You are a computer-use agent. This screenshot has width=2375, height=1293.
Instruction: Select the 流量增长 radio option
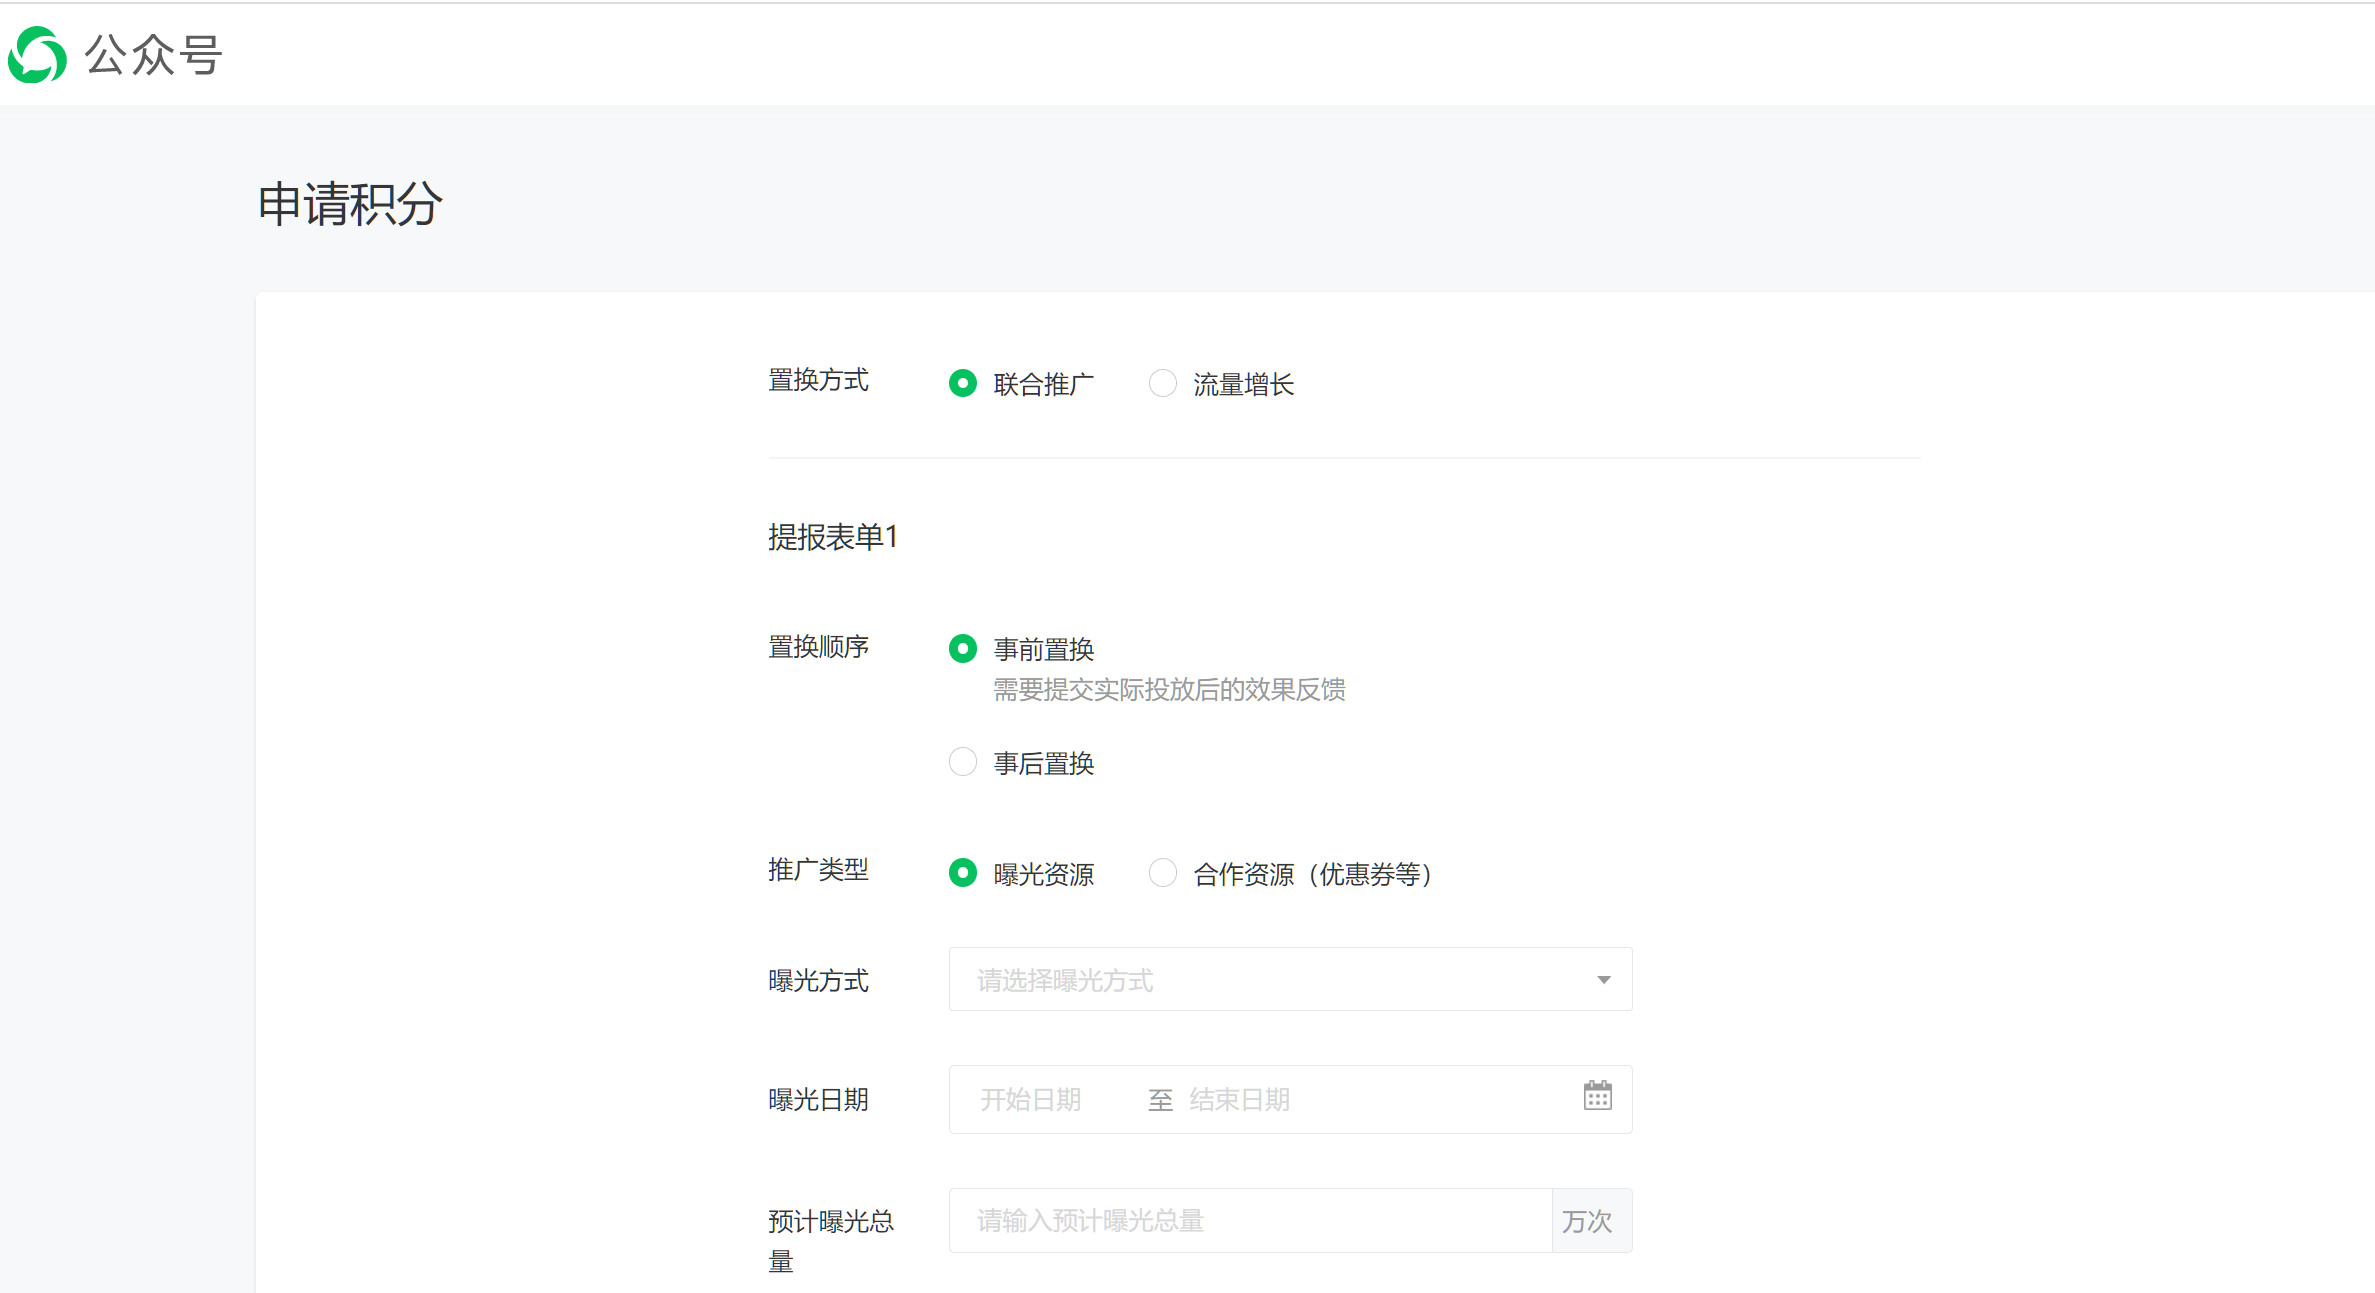pyautogui.click(x=1163, y=384)
